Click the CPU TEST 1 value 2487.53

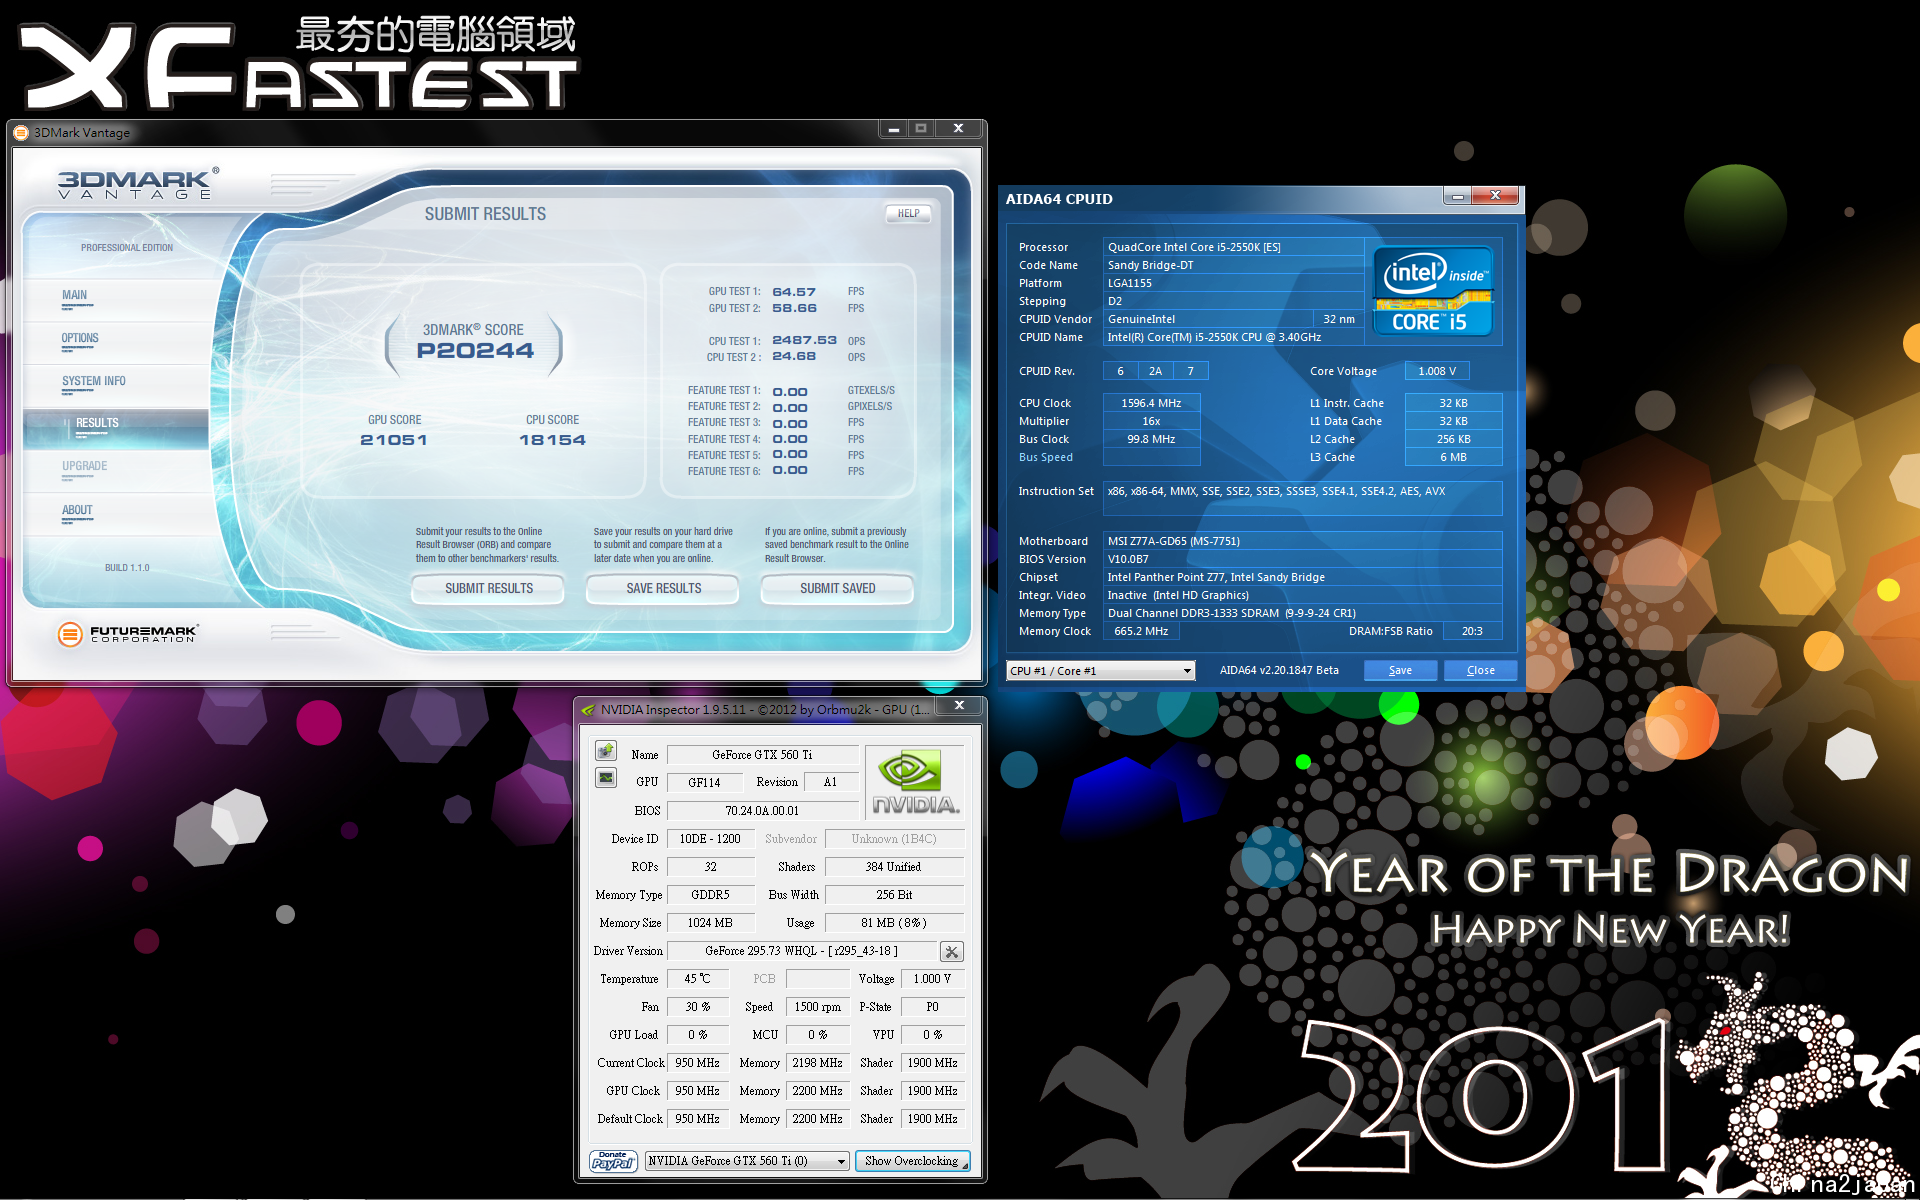pos(804,340)
